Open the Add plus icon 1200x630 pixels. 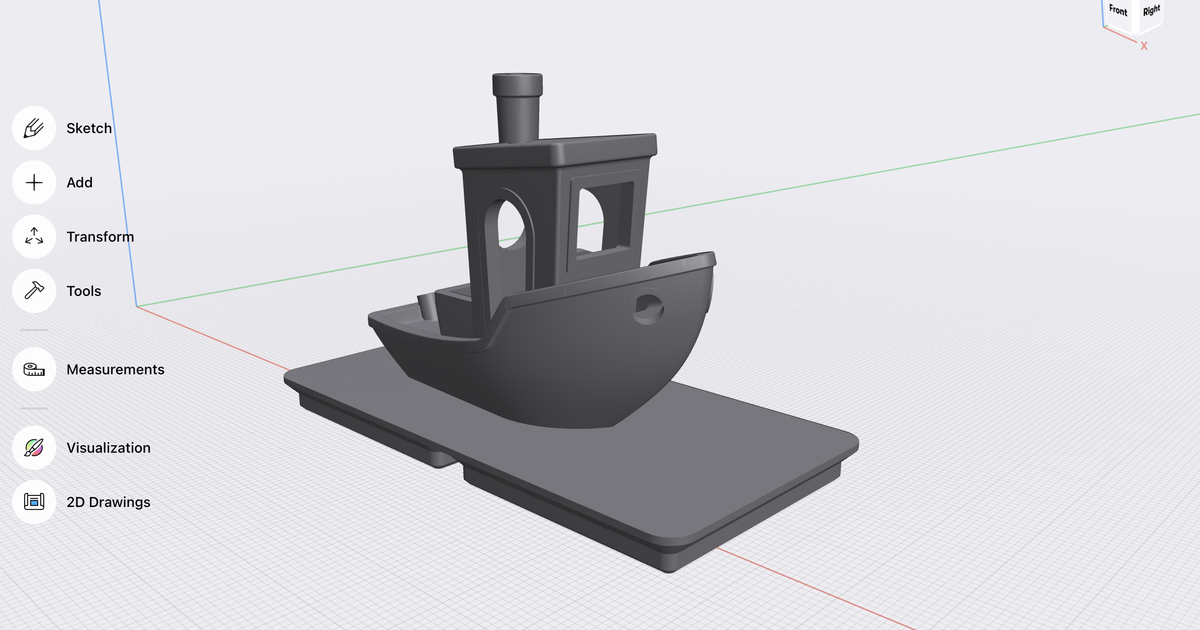point(34,182)
